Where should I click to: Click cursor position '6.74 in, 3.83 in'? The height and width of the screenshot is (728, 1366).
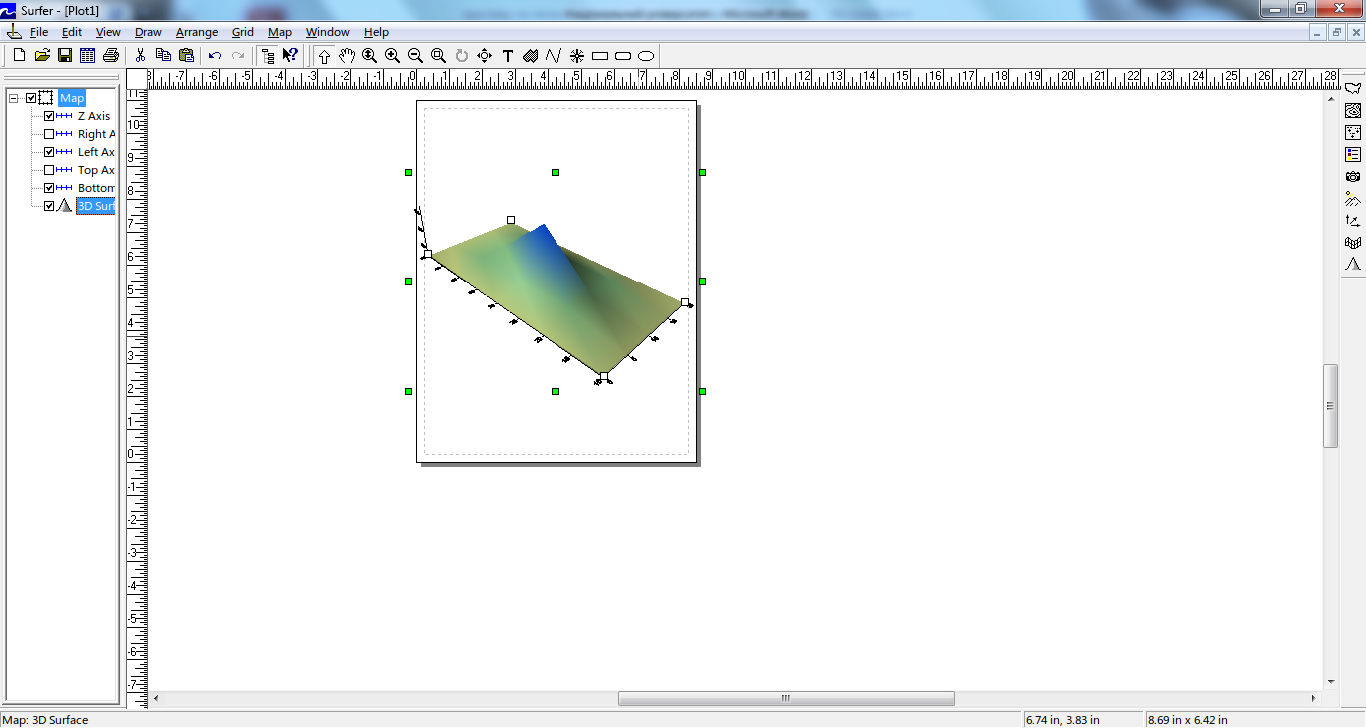(x=1063, y=720)
